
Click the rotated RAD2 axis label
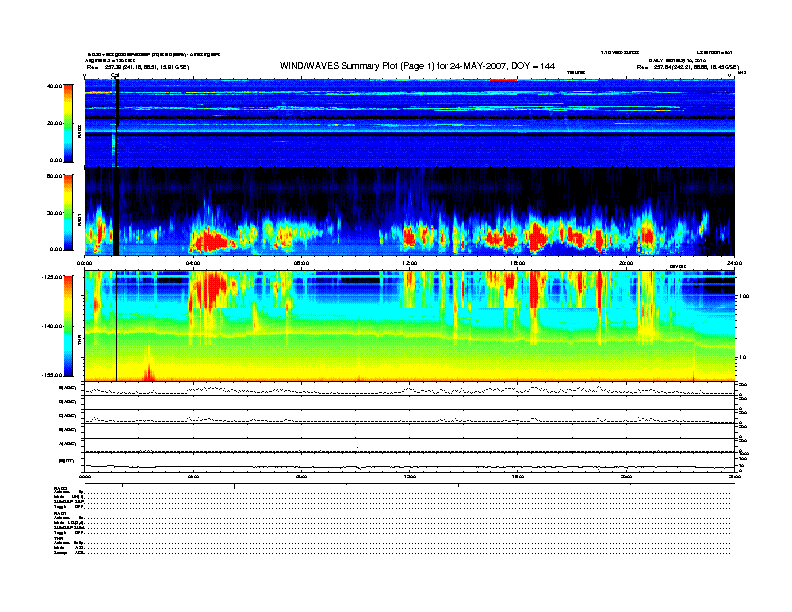pyautogui.click(x=79, y=132)
